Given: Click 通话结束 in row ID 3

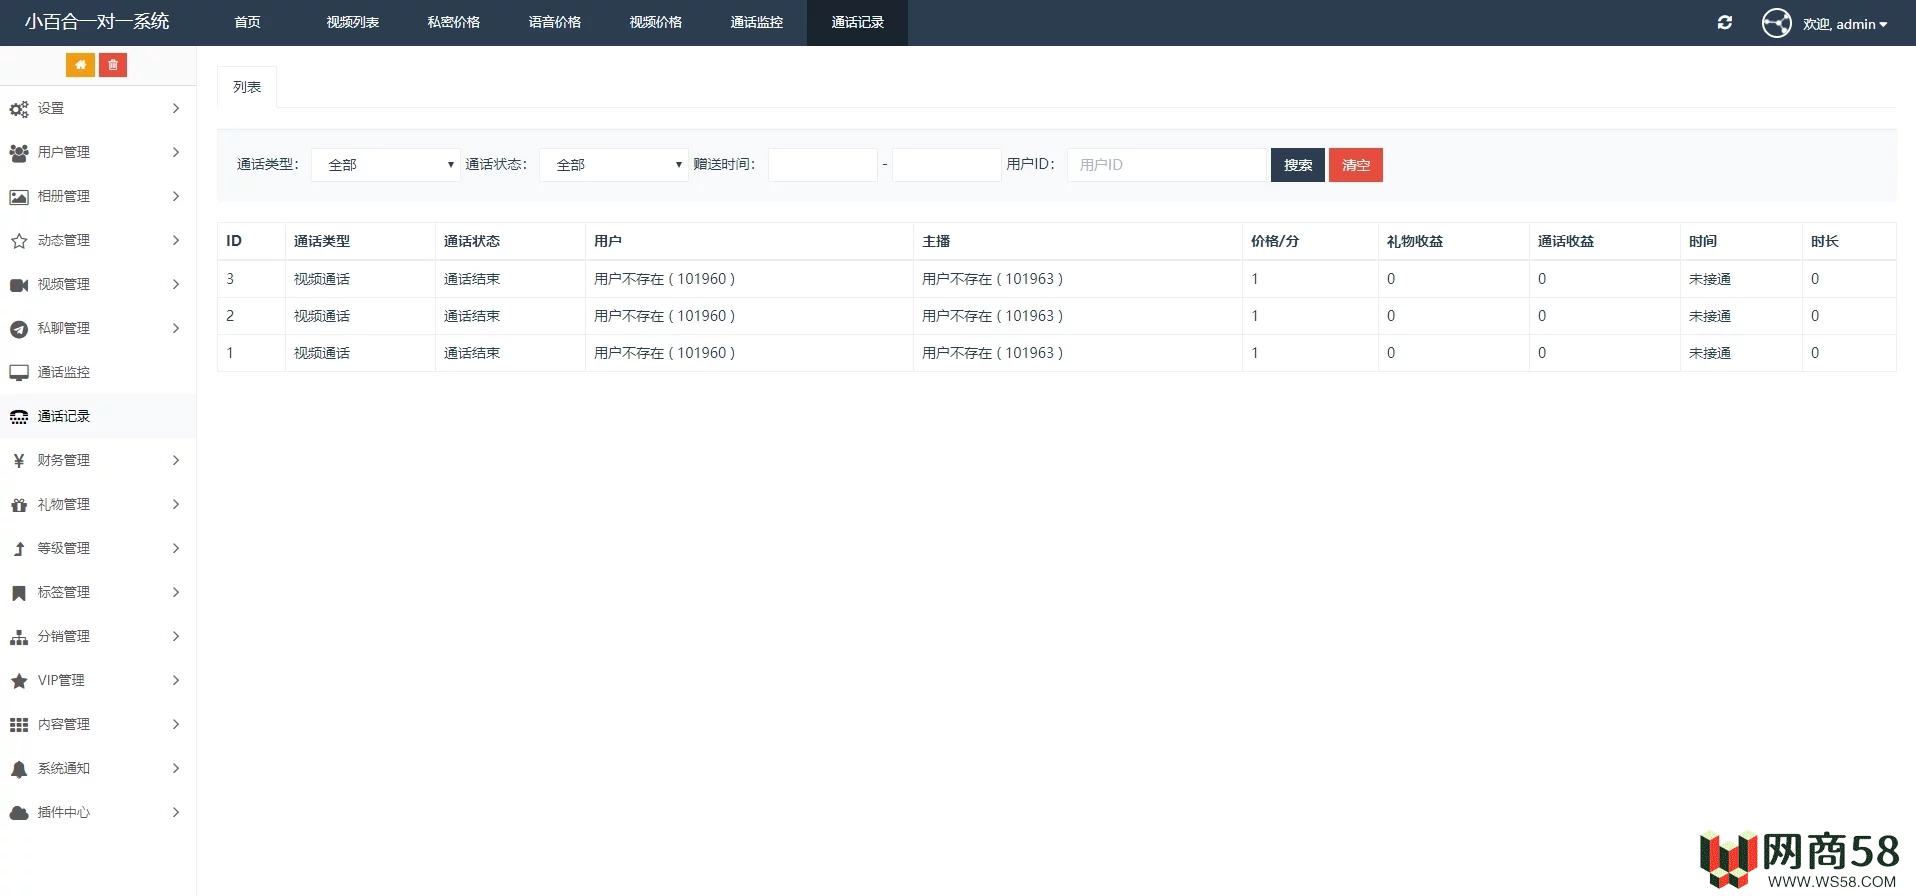Looking at the screenshot, I should pyautogui.click(x=472, y=279).
